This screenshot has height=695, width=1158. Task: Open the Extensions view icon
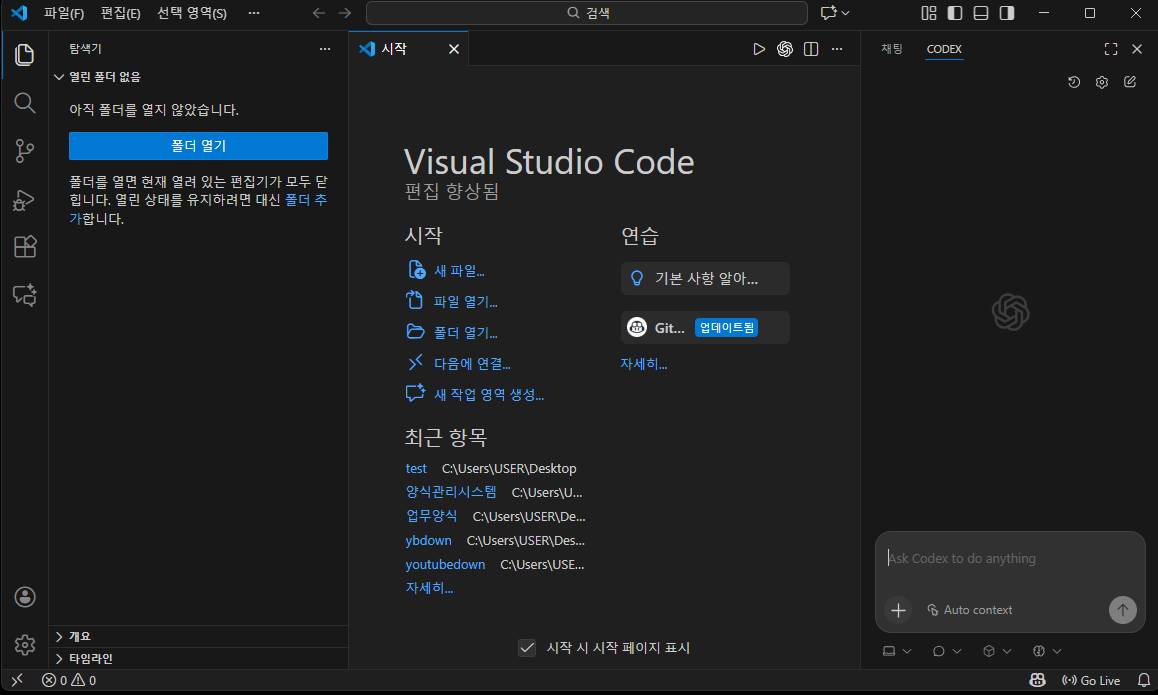[x=24, y=247]
